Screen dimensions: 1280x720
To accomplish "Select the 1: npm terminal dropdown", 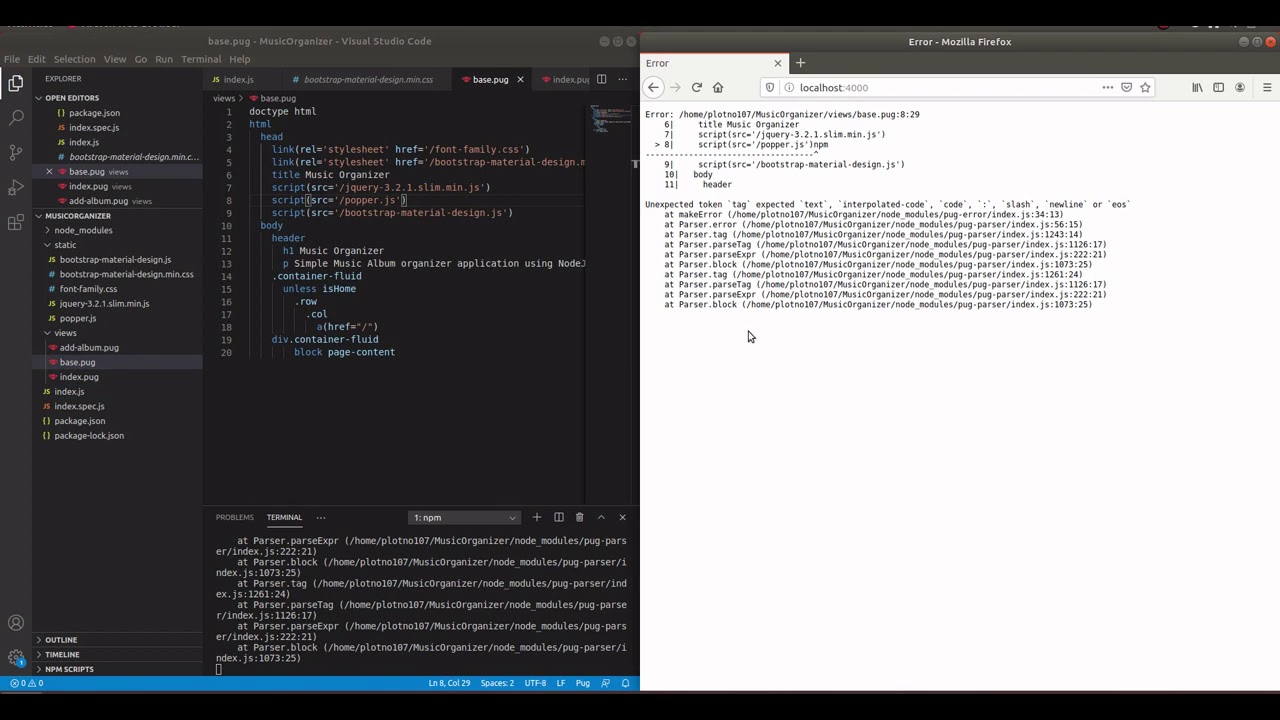I will (x=465, y=517).
